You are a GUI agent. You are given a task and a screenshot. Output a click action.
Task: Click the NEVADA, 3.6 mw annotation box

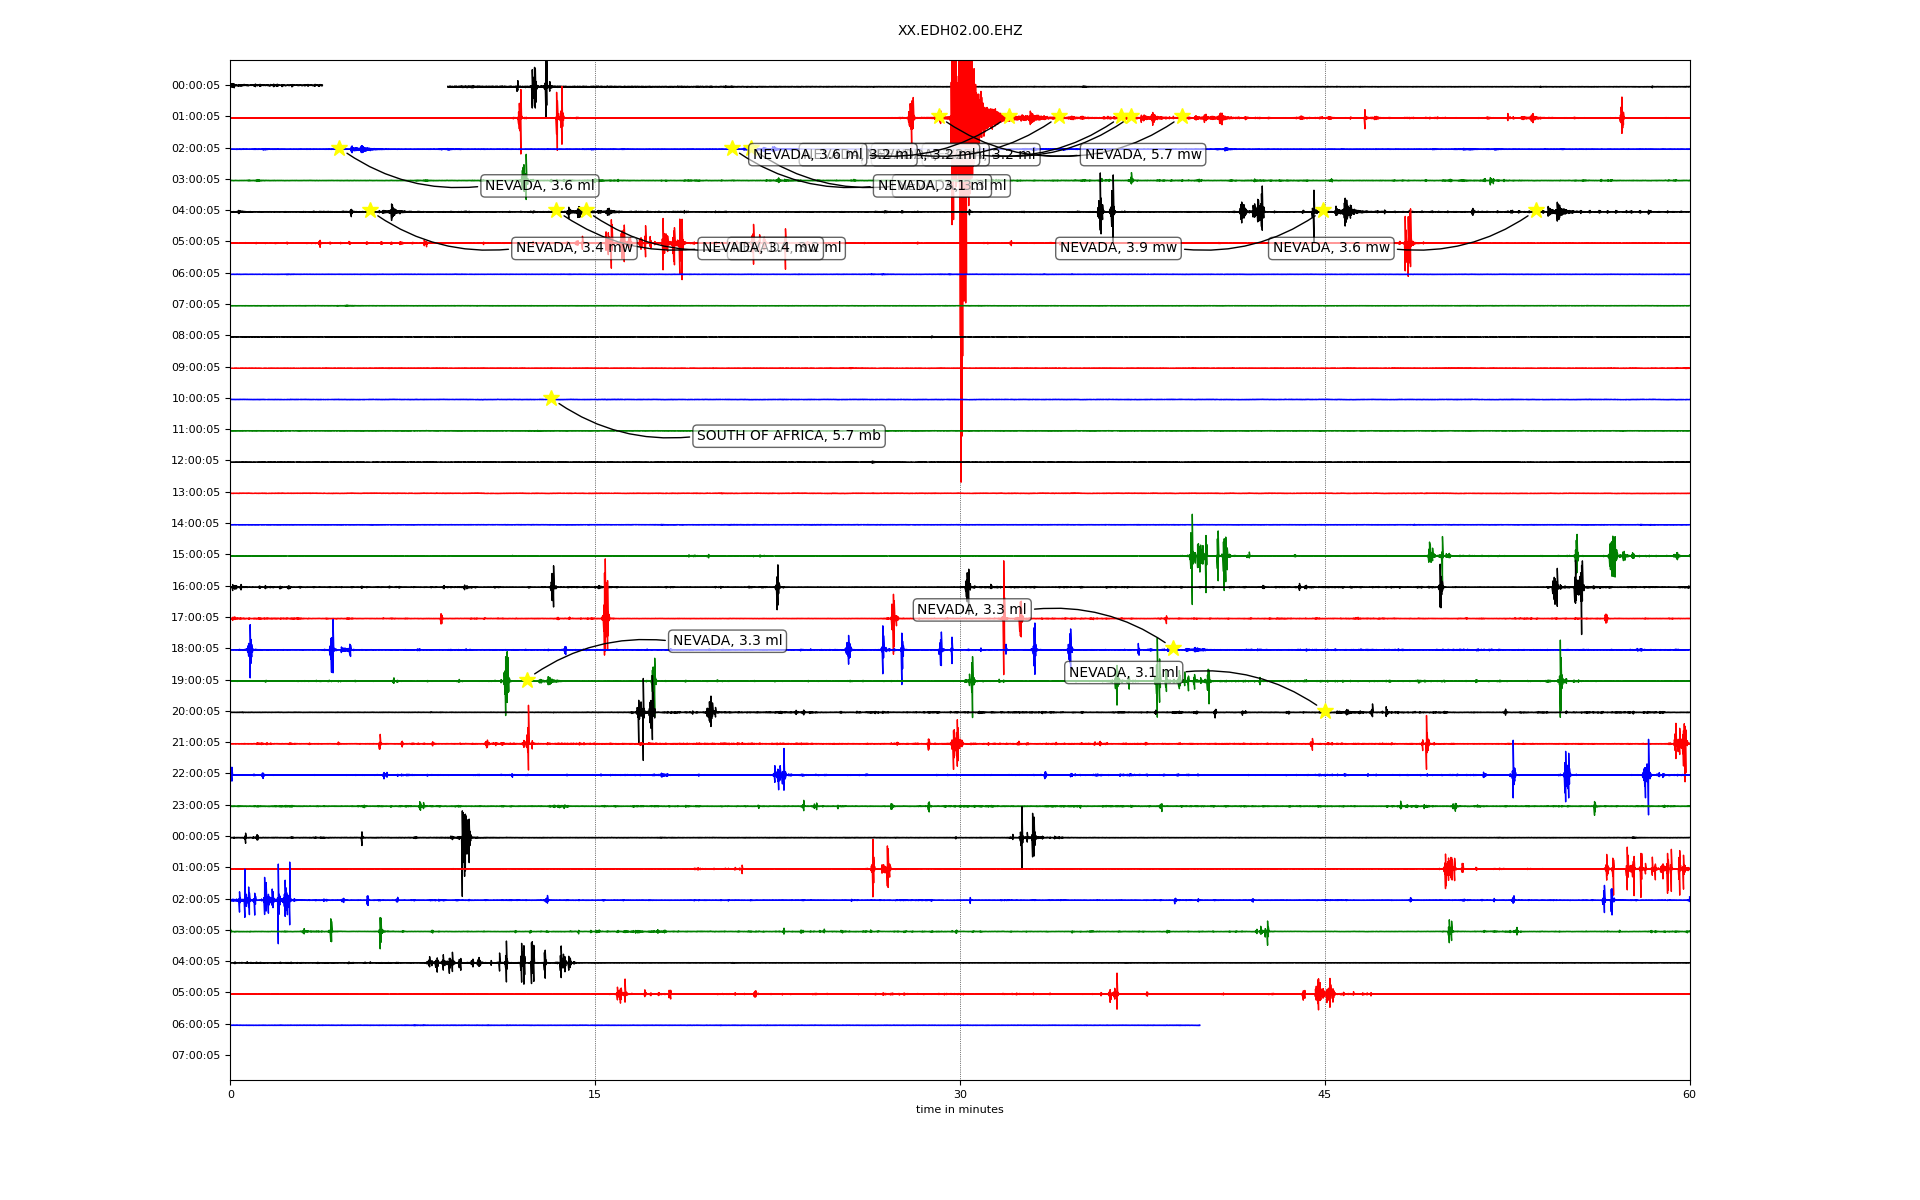point(1330,248)
